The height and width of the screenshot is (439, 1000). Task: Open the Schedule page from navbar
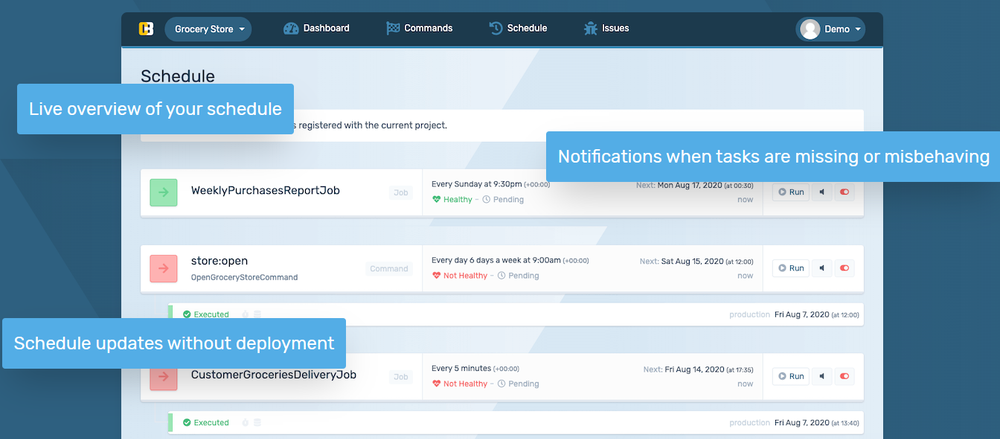click(518, 28)
